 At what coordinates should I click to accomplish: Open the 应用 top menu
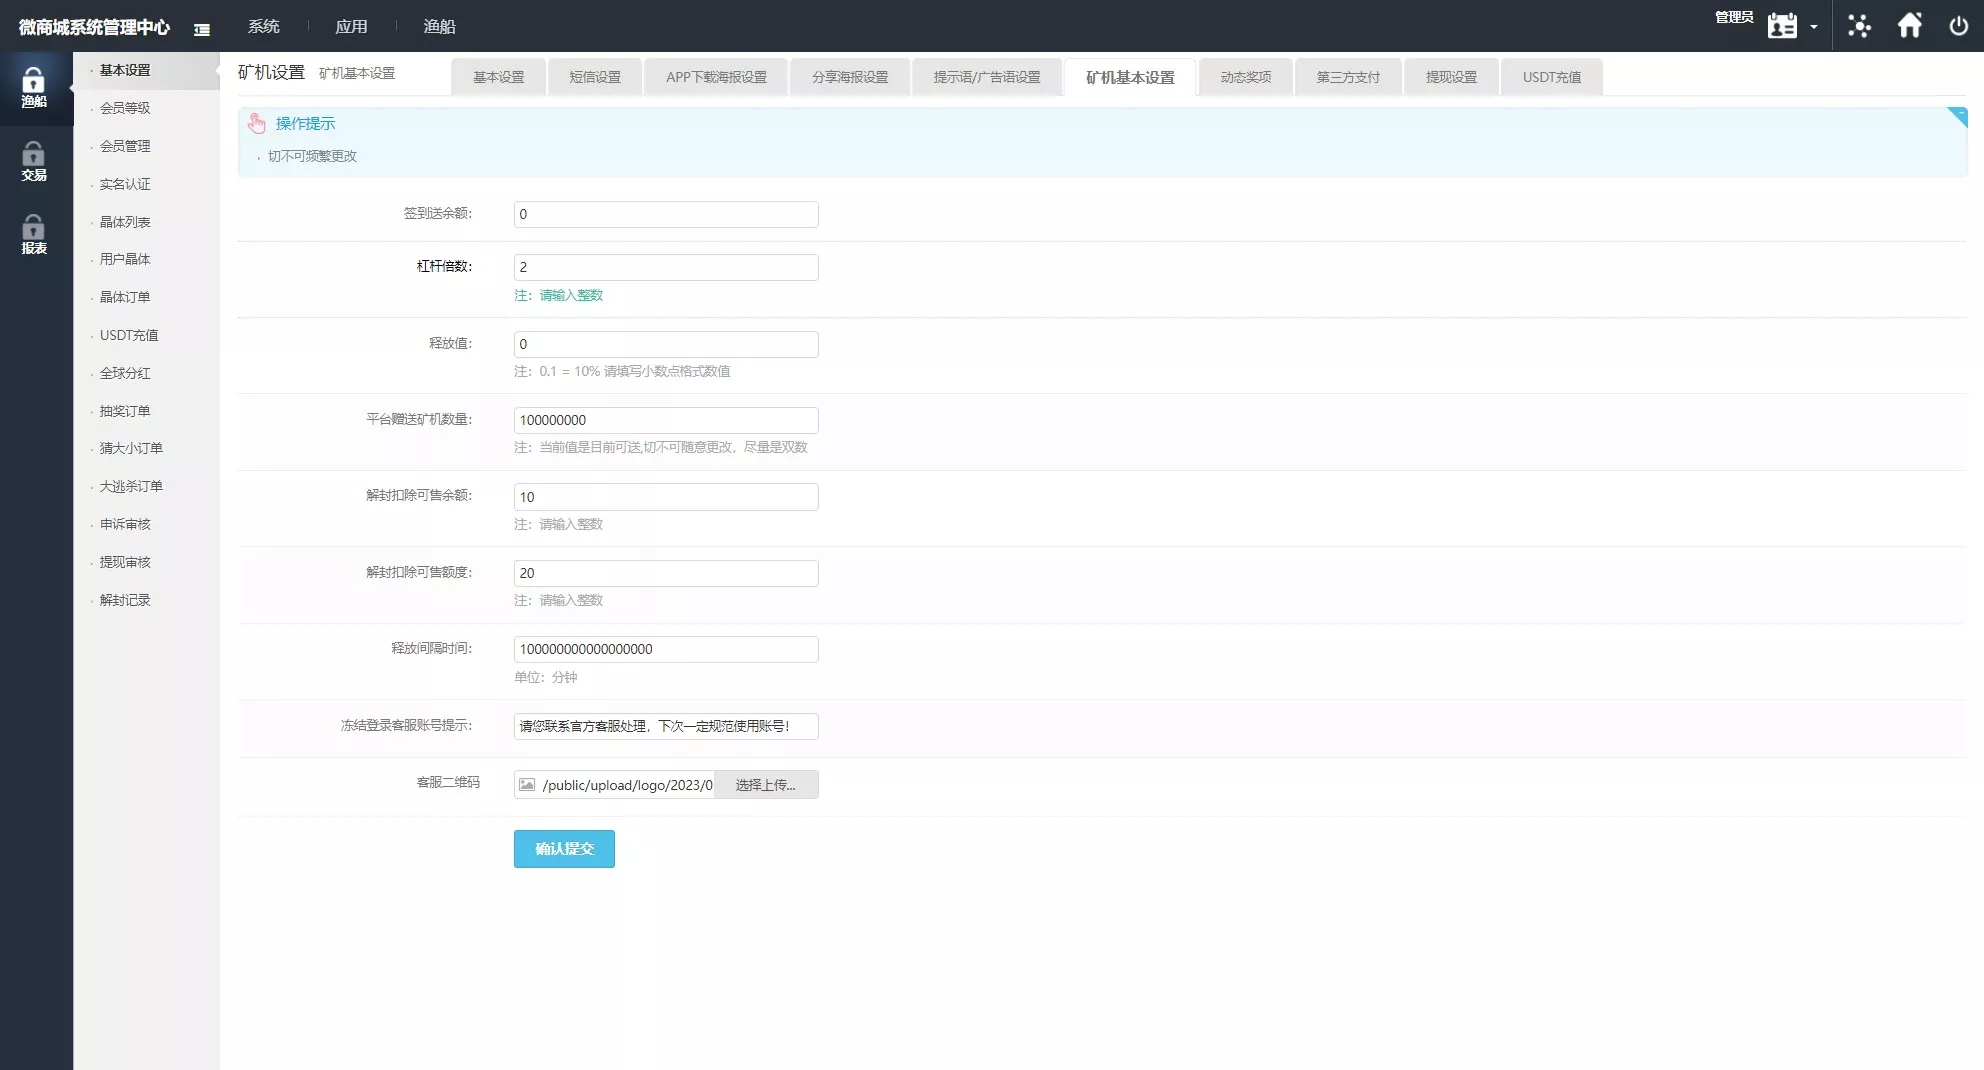pyautogui.click(x=351, y=26)
